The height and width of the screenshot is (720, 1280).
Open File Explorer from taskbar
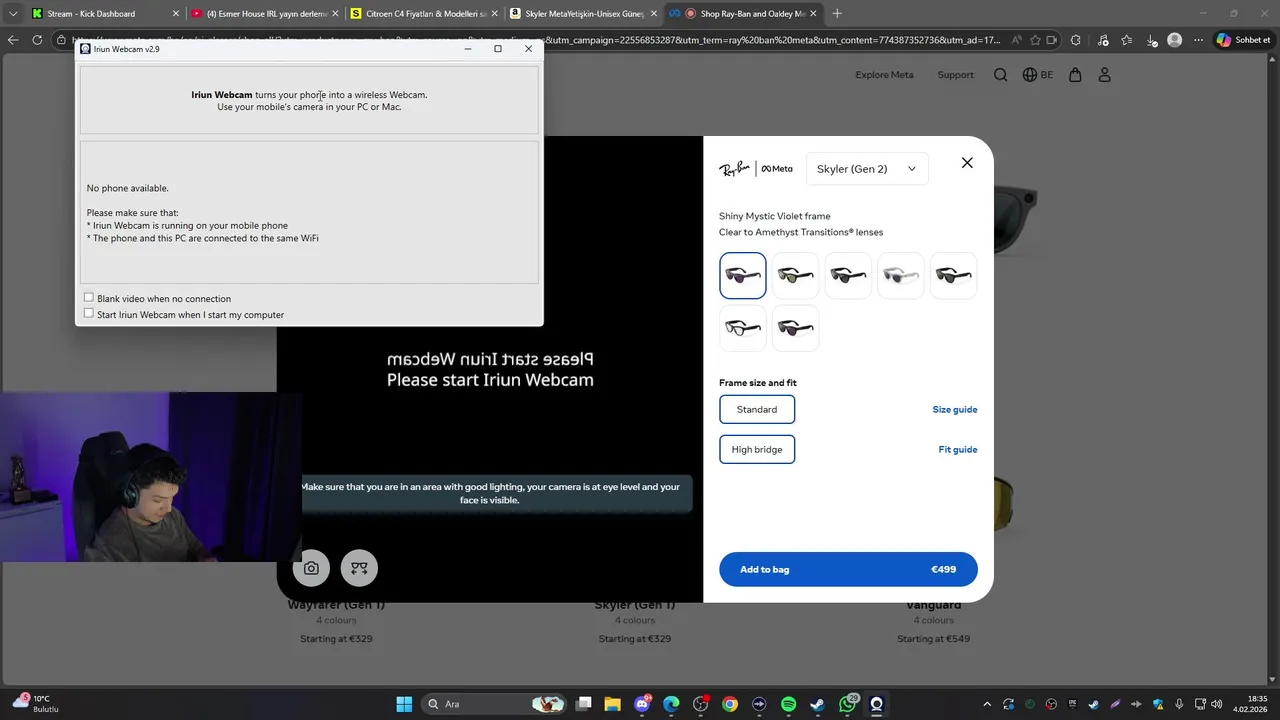612,704
